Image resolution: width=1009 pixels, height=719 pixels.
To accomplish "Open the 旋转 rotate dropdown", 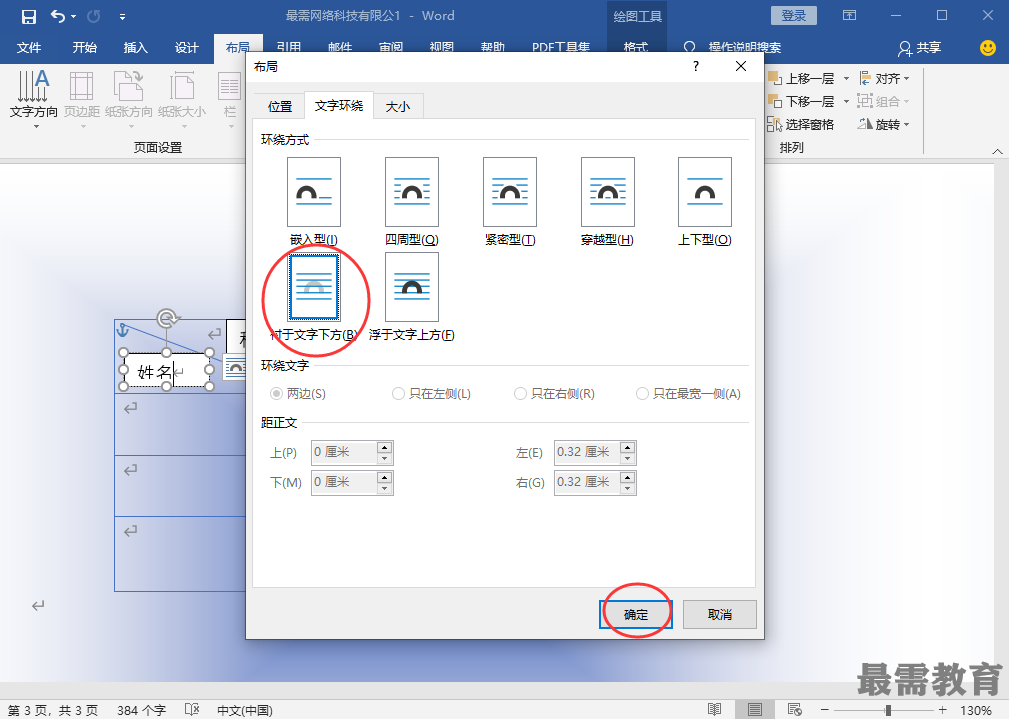I will pyautogui.click(x=884, y=124).
